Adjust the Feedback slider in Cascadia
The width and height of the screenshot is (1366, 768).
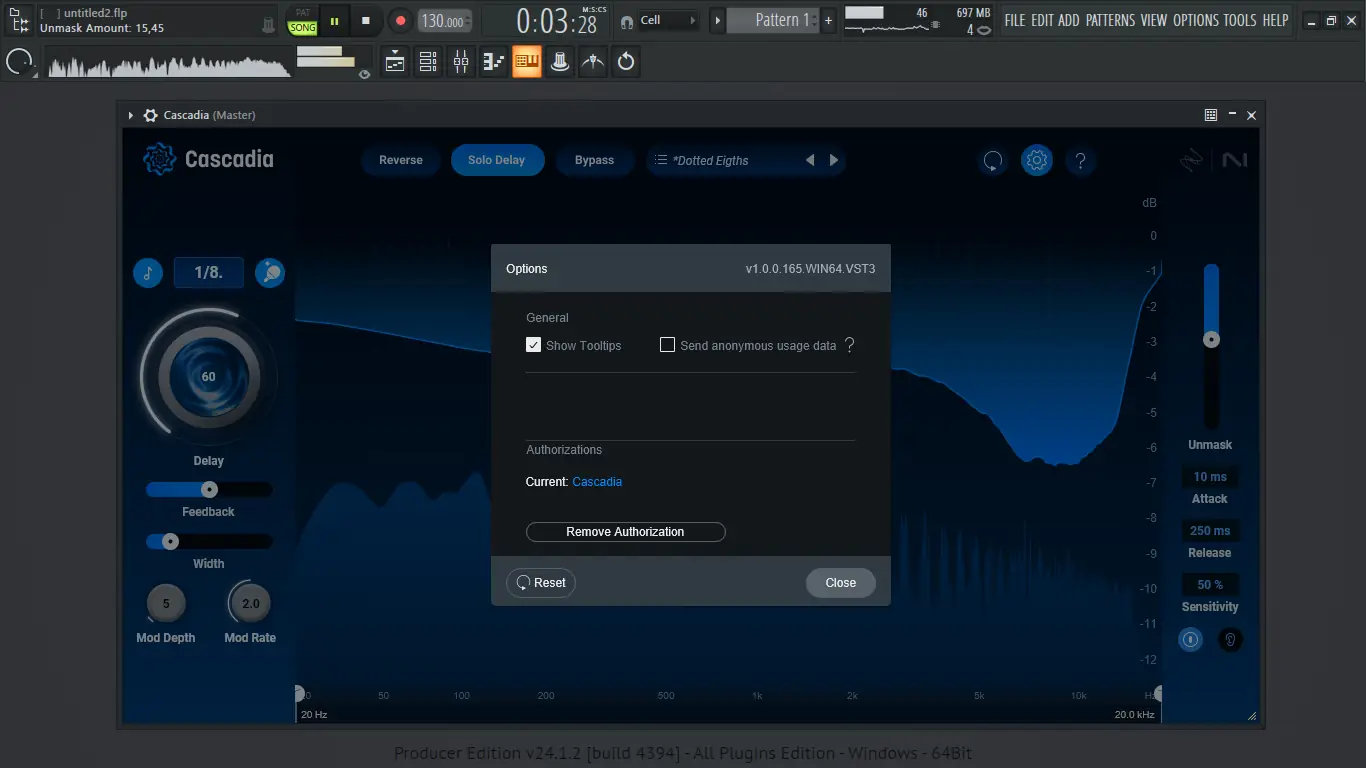point(208,489)
